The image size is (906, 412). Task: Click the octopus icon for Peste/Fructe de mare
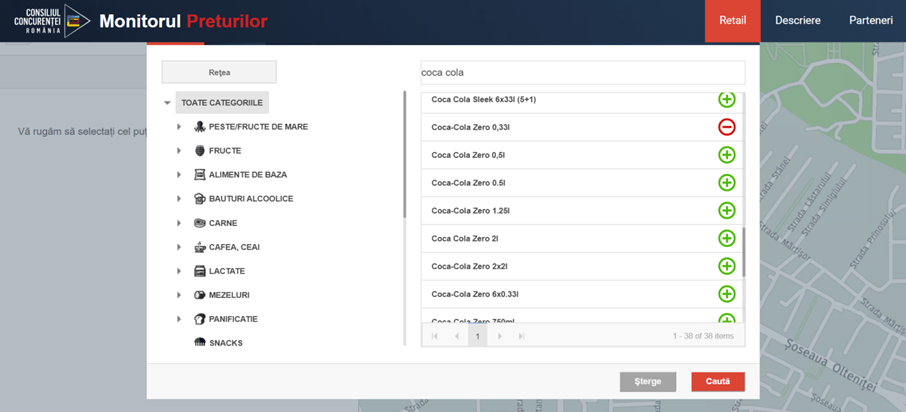(199, 127)
